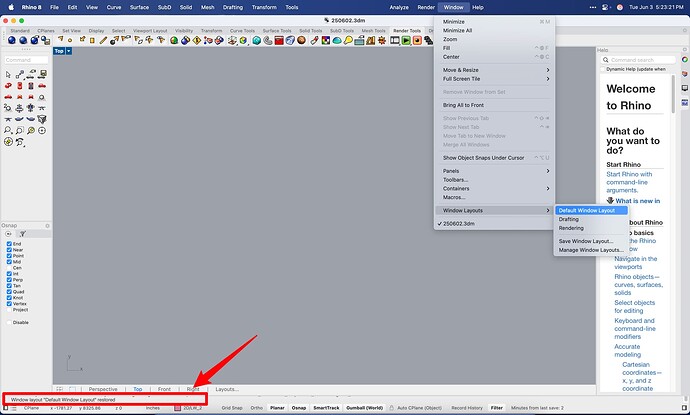Toggle the Gumball (World) button
The image size is (690, 415).
click(365, 408)
